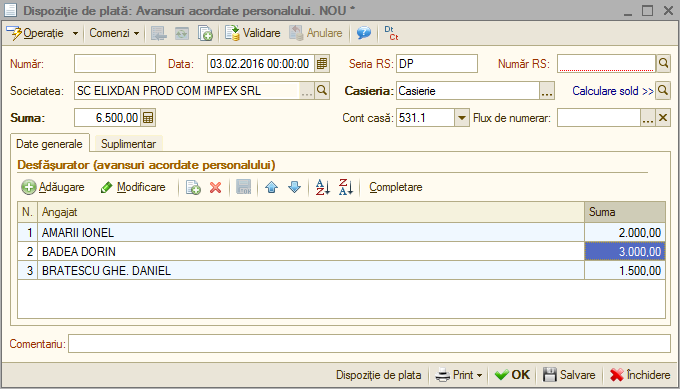Click the Dt/Ct accounting entries icon
Screen dimensions: 680x389
[391, 33]
